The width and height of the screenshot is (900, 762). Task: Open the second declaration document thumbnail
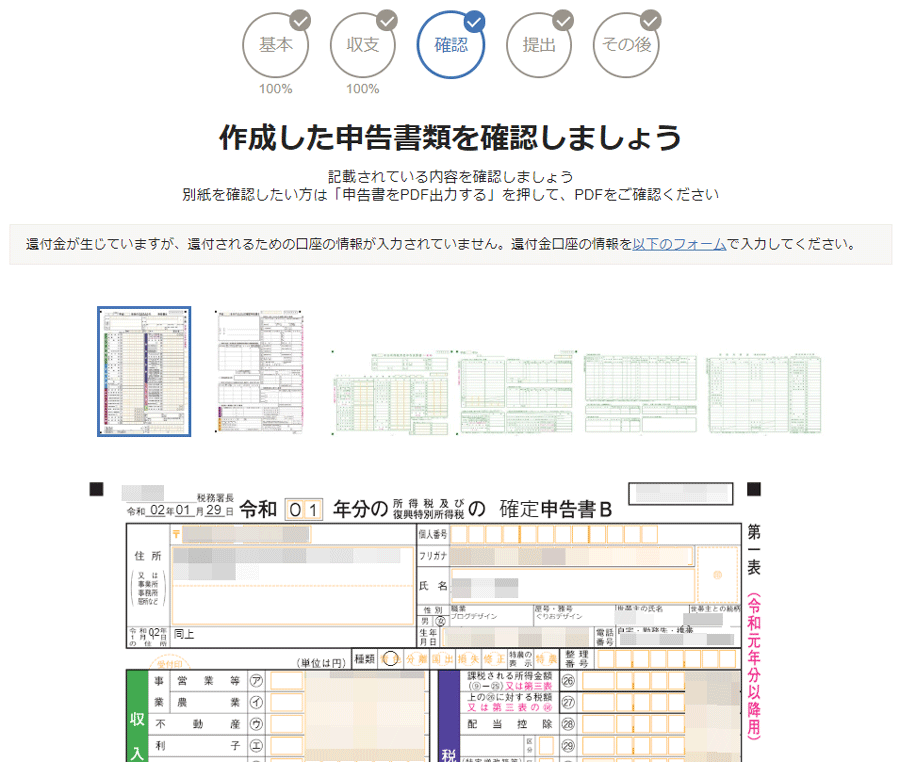click(257, 370)
